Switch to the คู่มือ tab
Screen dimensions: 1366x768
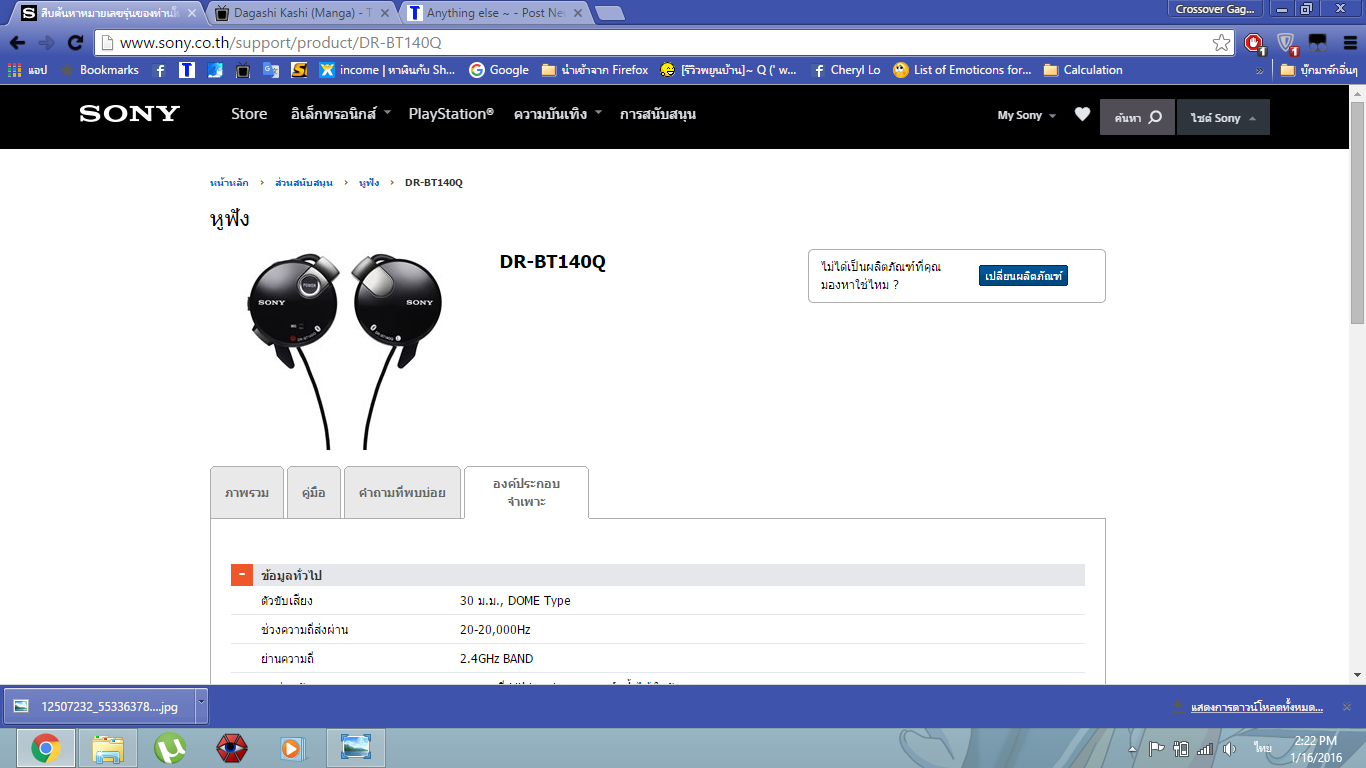coord(314,493)
